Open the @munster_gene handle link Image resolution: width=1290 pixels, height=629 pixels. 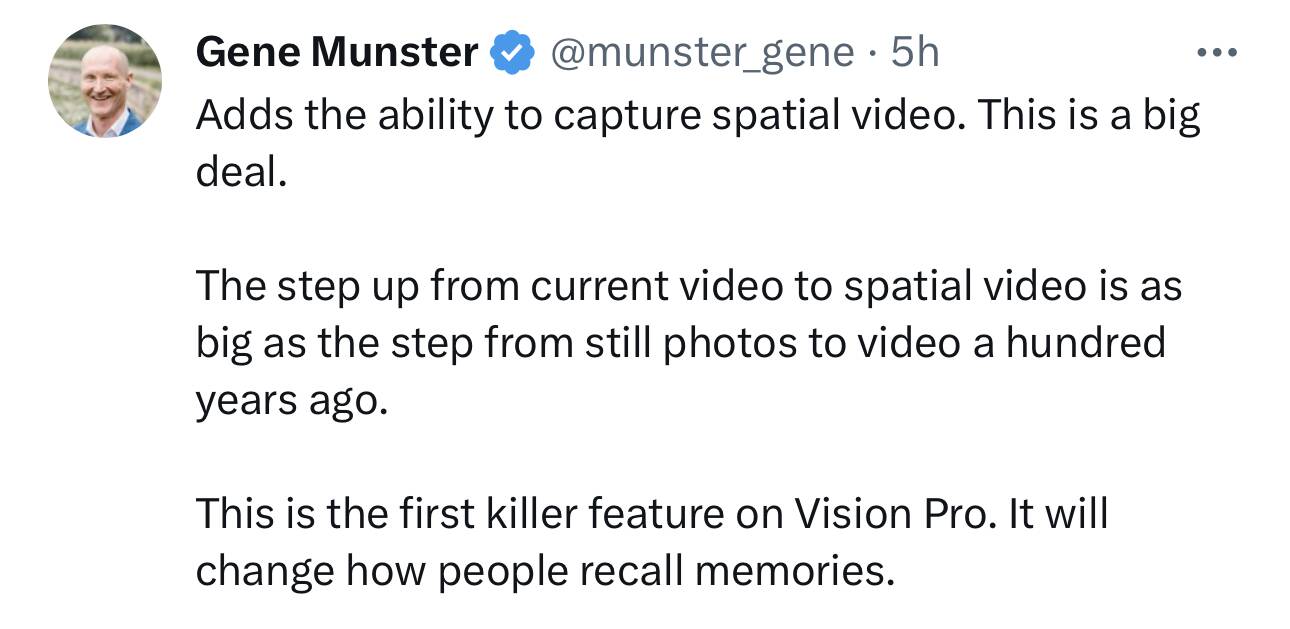(698, 53)
